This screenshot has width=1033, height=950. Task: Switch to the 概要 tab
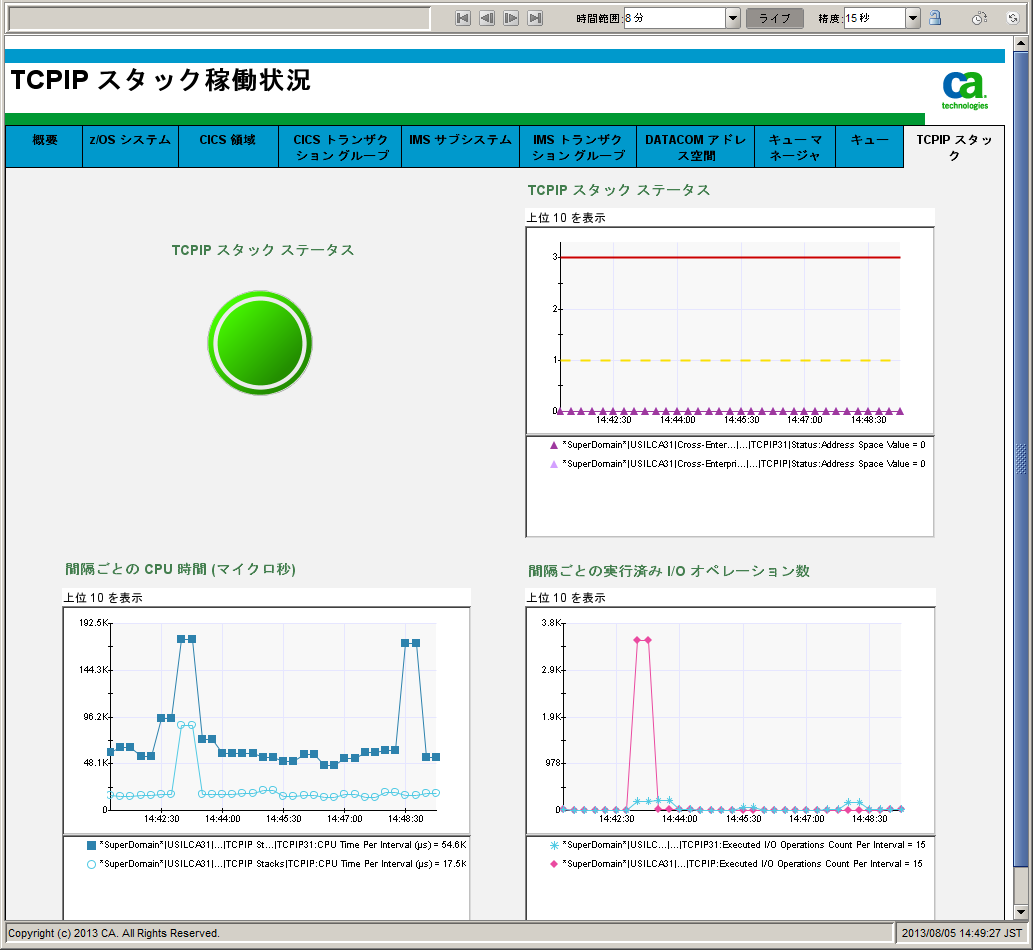pyautogui.click(x=43, y=145)
